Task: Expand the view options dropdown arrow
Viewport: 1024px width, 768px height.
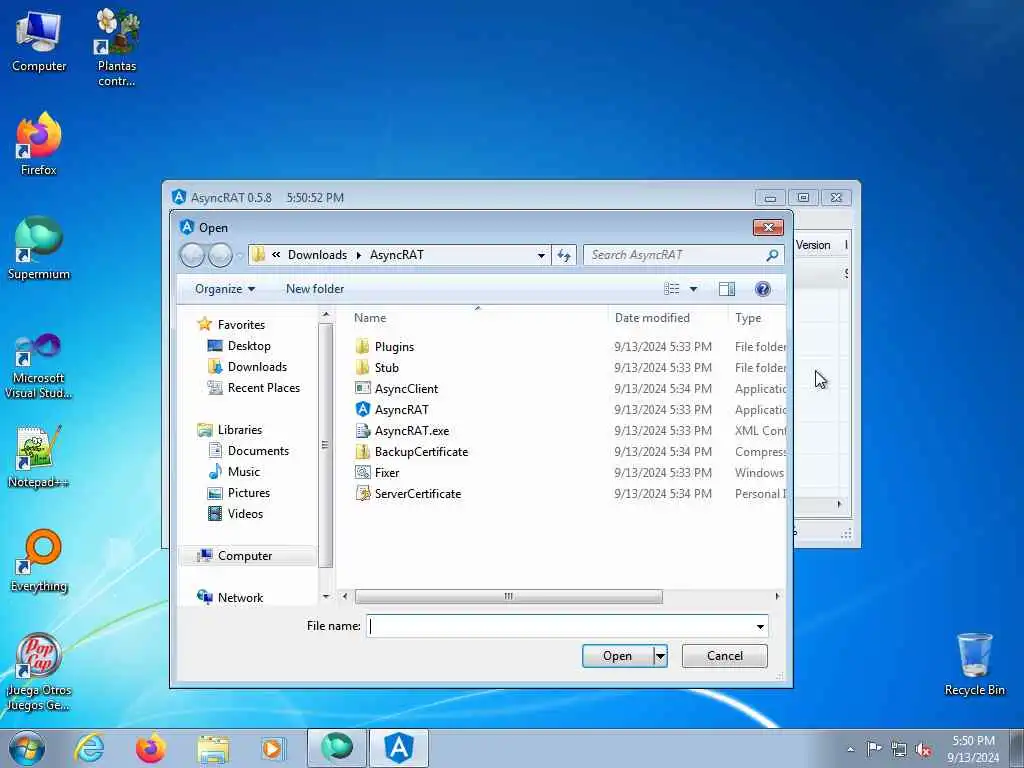Action: [x=694, y=289]
